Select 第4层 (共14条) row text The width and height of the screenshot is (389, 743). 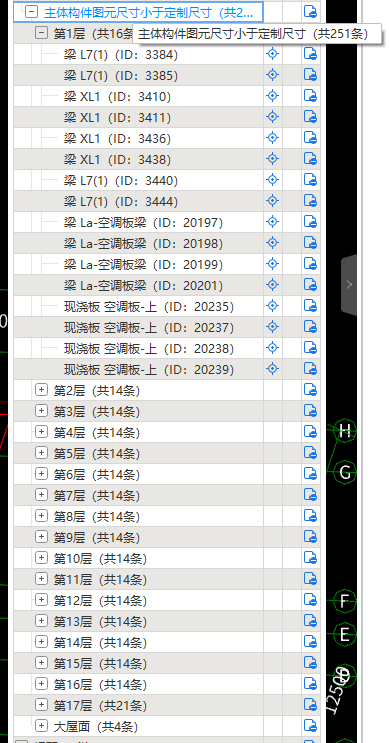(97, 432)
